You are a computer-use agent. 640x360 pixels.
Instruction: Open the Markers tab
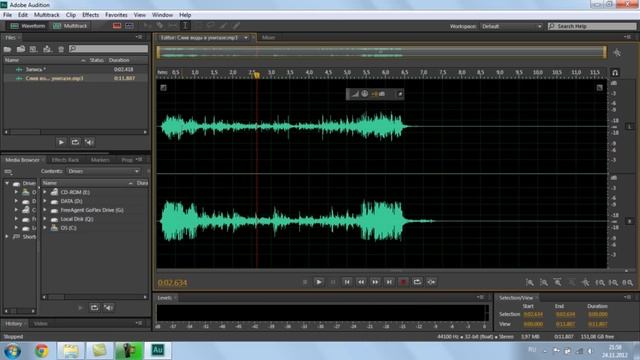[x=100, y=160]
